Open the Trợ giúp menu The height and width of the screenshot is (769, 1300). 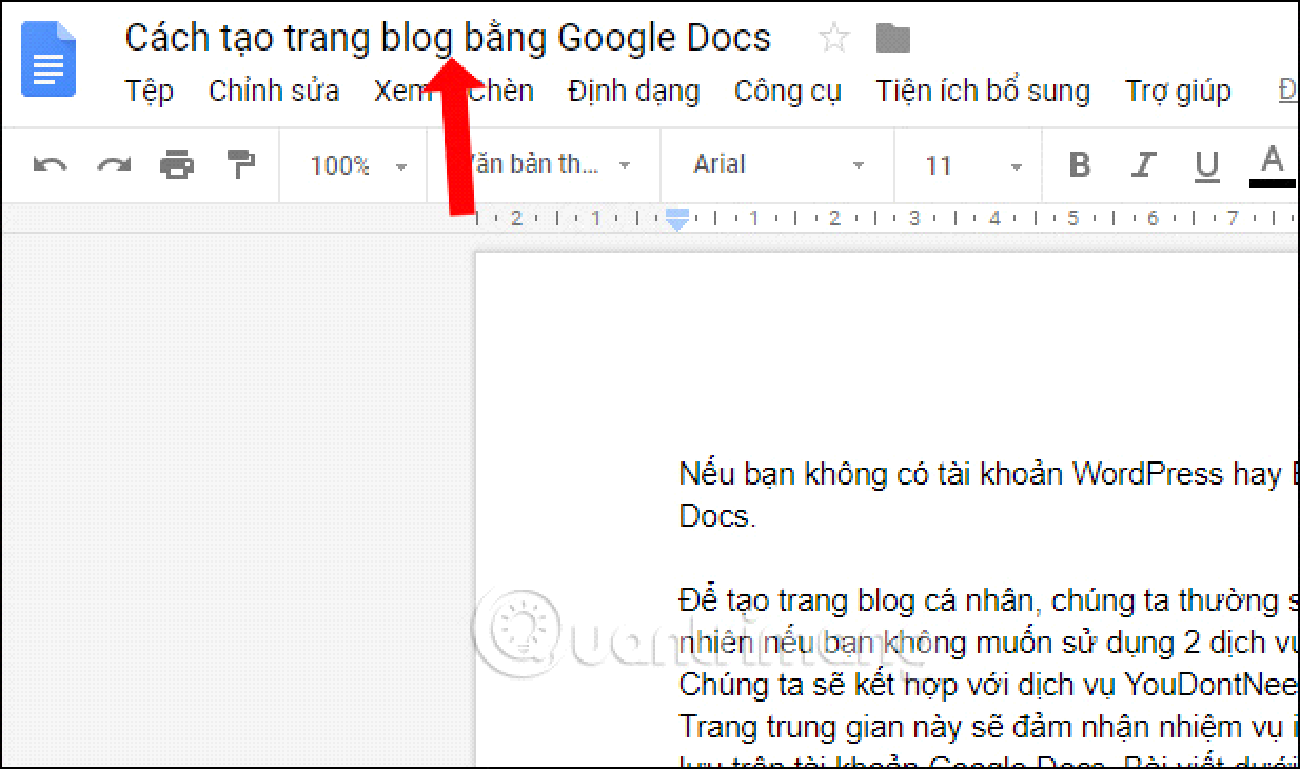coord(1177,92)
